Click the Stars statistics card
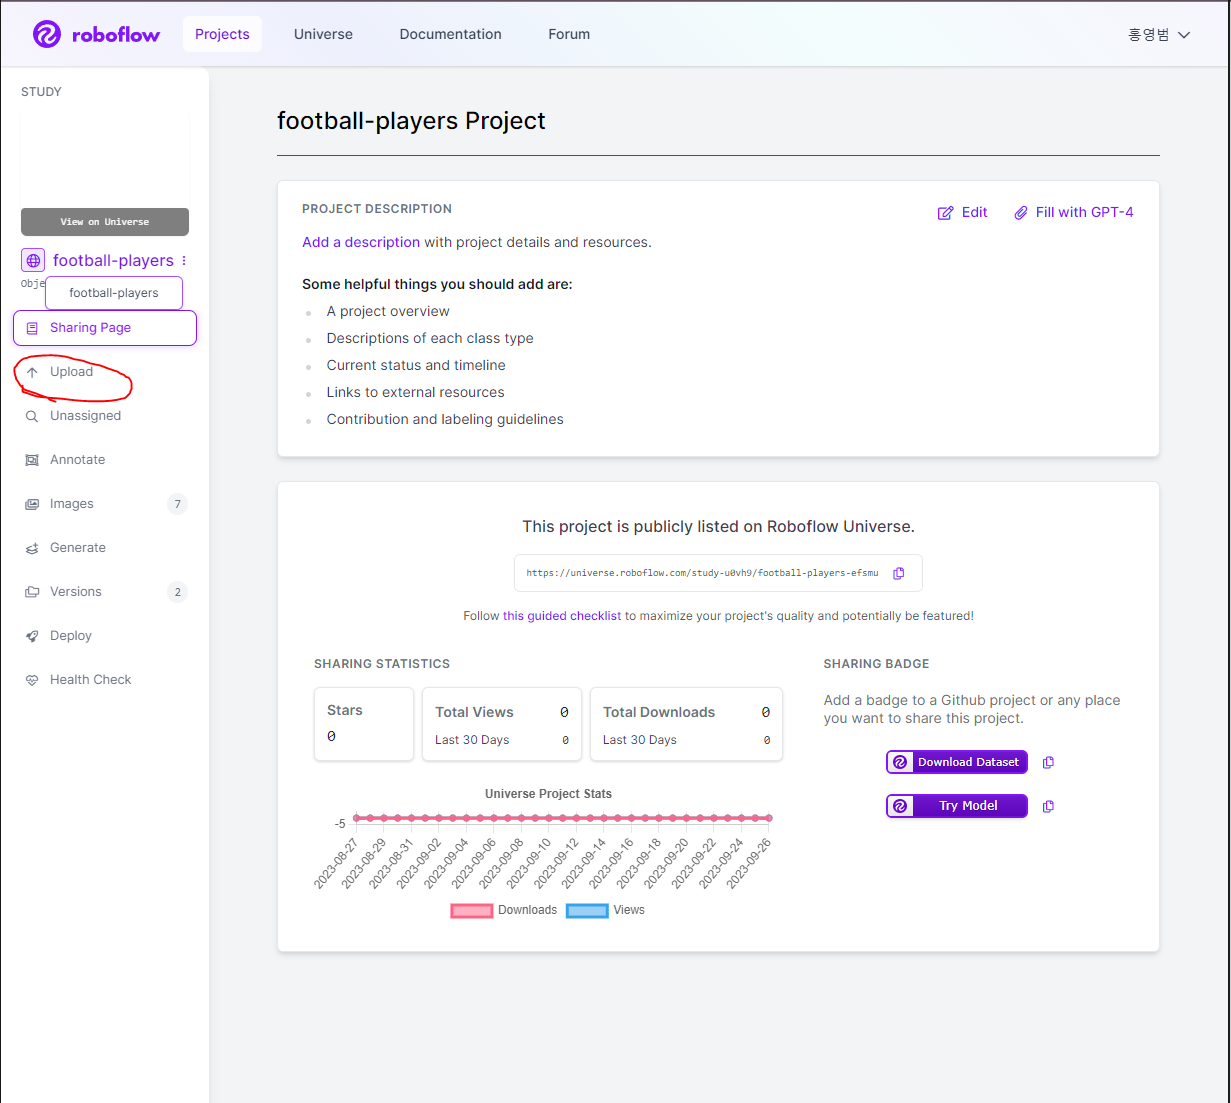Screen dimensions: 1231x1103 (x=364, y=724)
